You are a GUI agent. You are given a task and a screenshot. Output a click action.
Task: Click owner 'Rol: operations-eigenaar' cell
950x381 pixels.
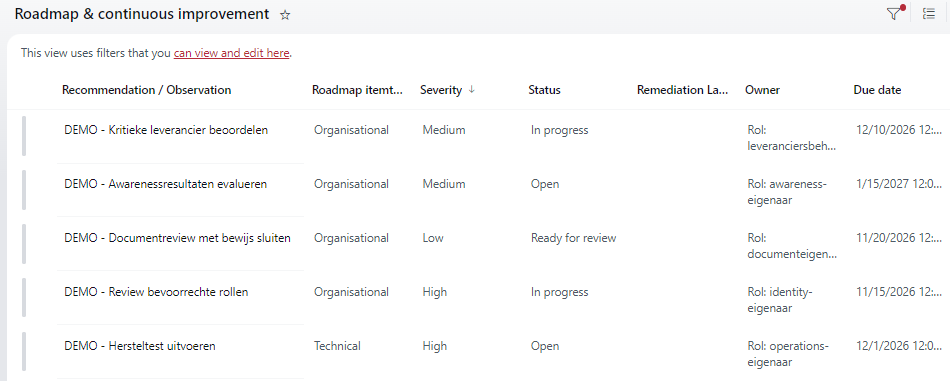pos(788,354)
